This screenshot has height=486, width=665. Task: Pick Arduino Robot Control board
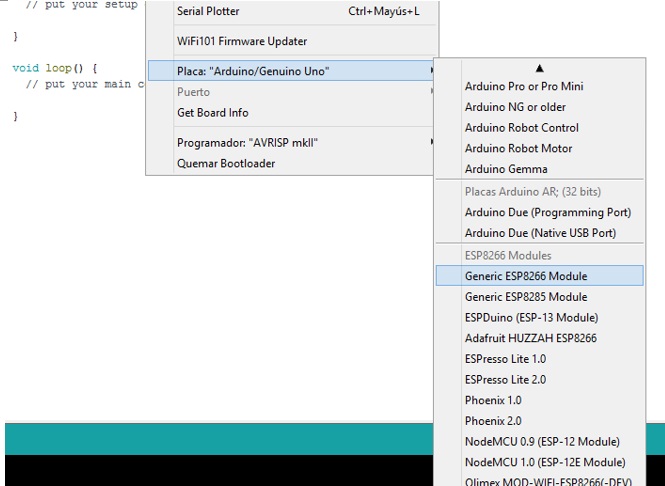pos(521,128)
